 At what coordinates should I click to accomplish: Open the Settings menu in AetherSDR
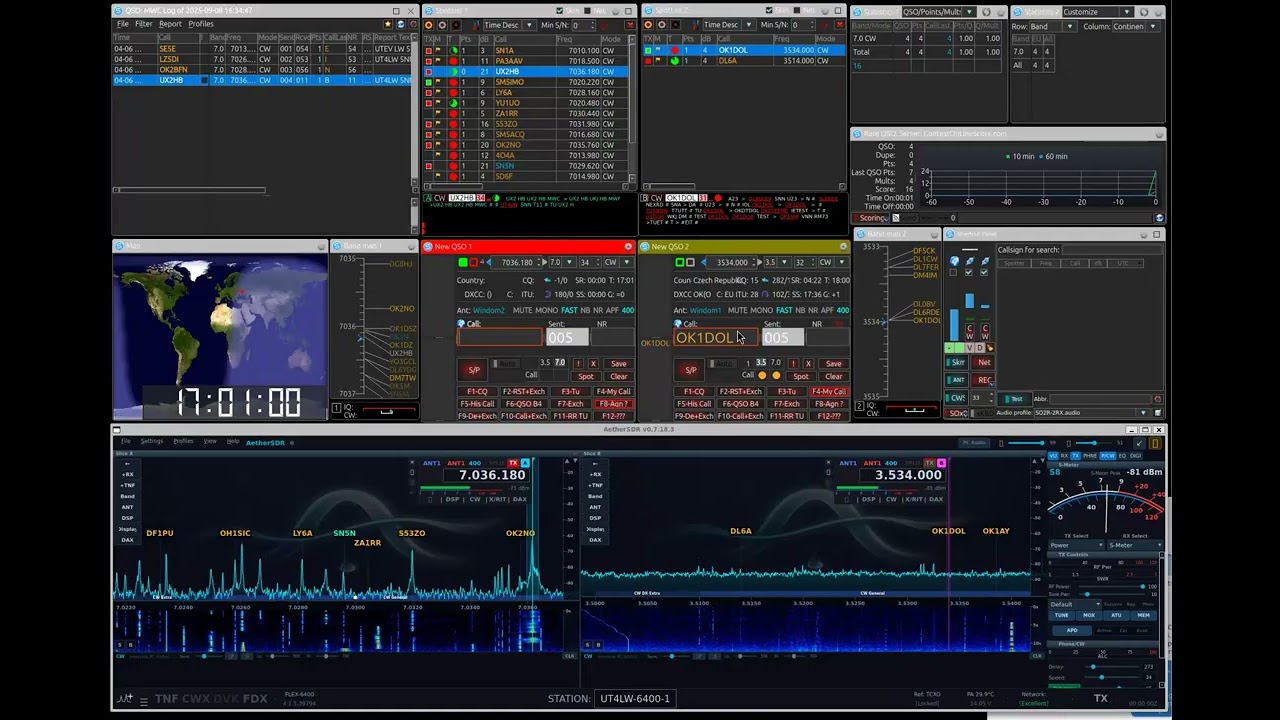152,441
